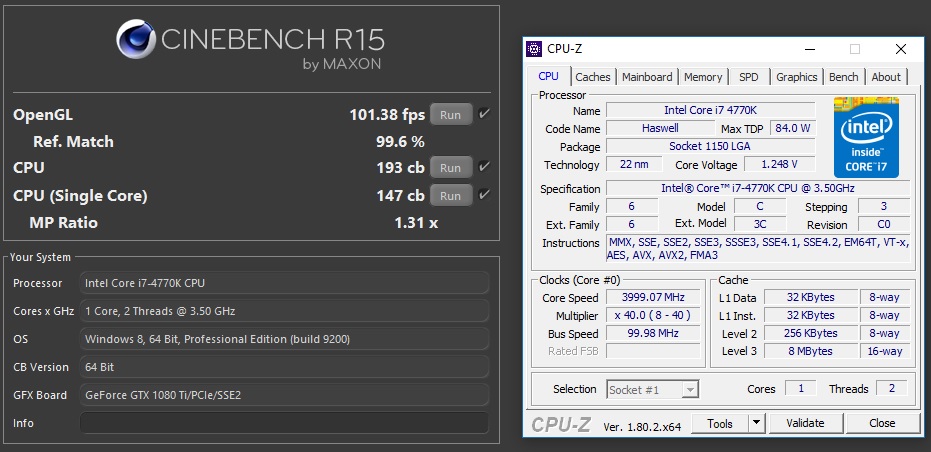Toggle the CPU Single Core checkbox
This screenshot has width=931, height=452.
tap(484, 195)
